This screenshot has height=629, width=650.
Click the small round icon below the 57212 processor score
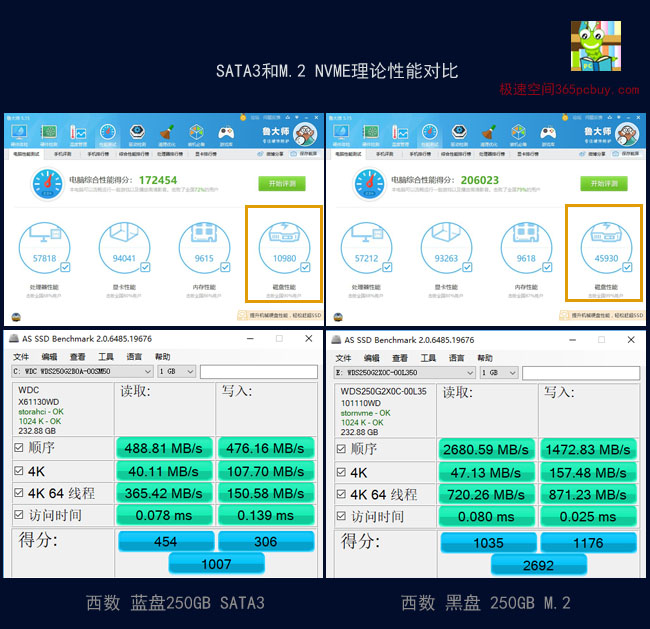[338, 317]
